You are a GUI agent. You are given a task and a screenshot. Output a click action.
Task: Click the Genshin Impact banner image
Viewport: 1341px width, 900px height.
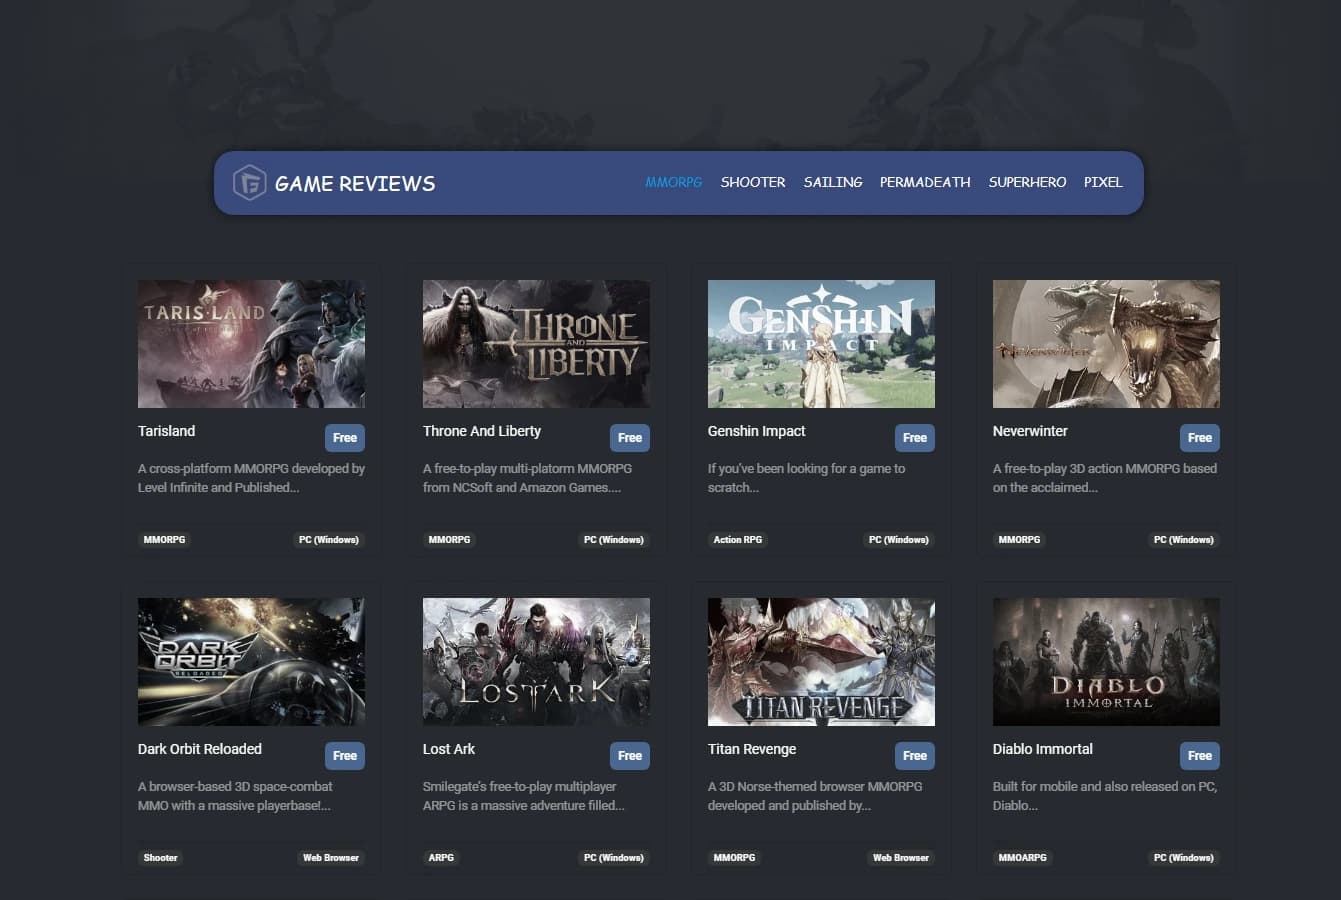(x=821, y=343)
